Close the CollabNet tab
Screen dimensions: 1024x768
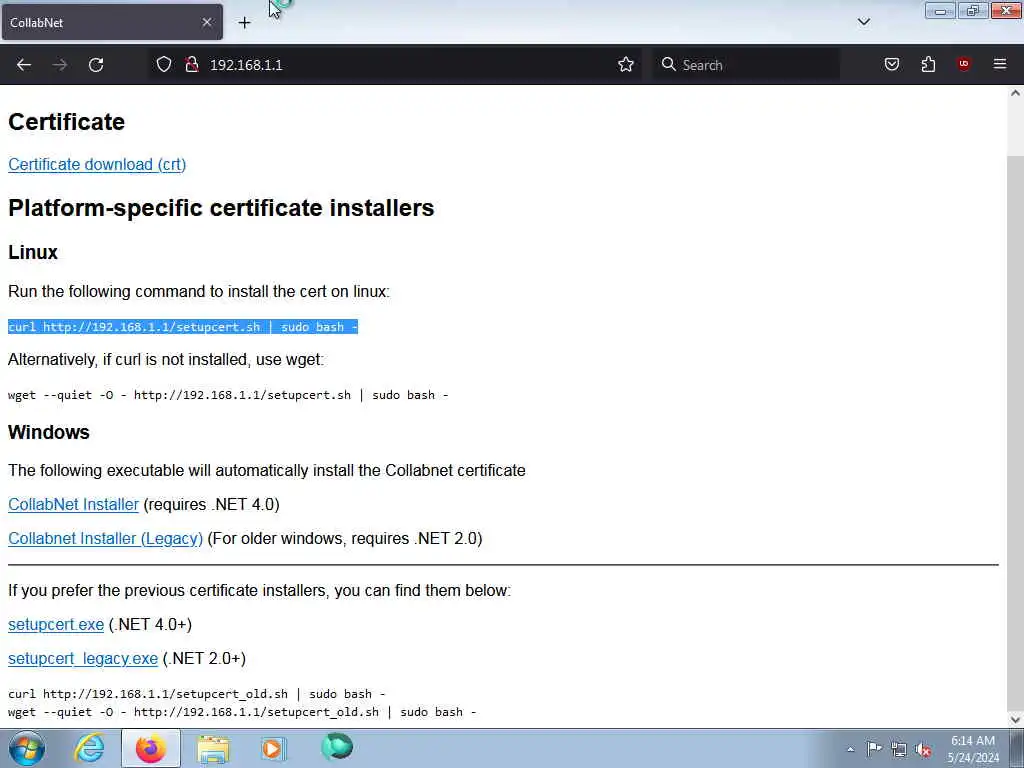207,22
